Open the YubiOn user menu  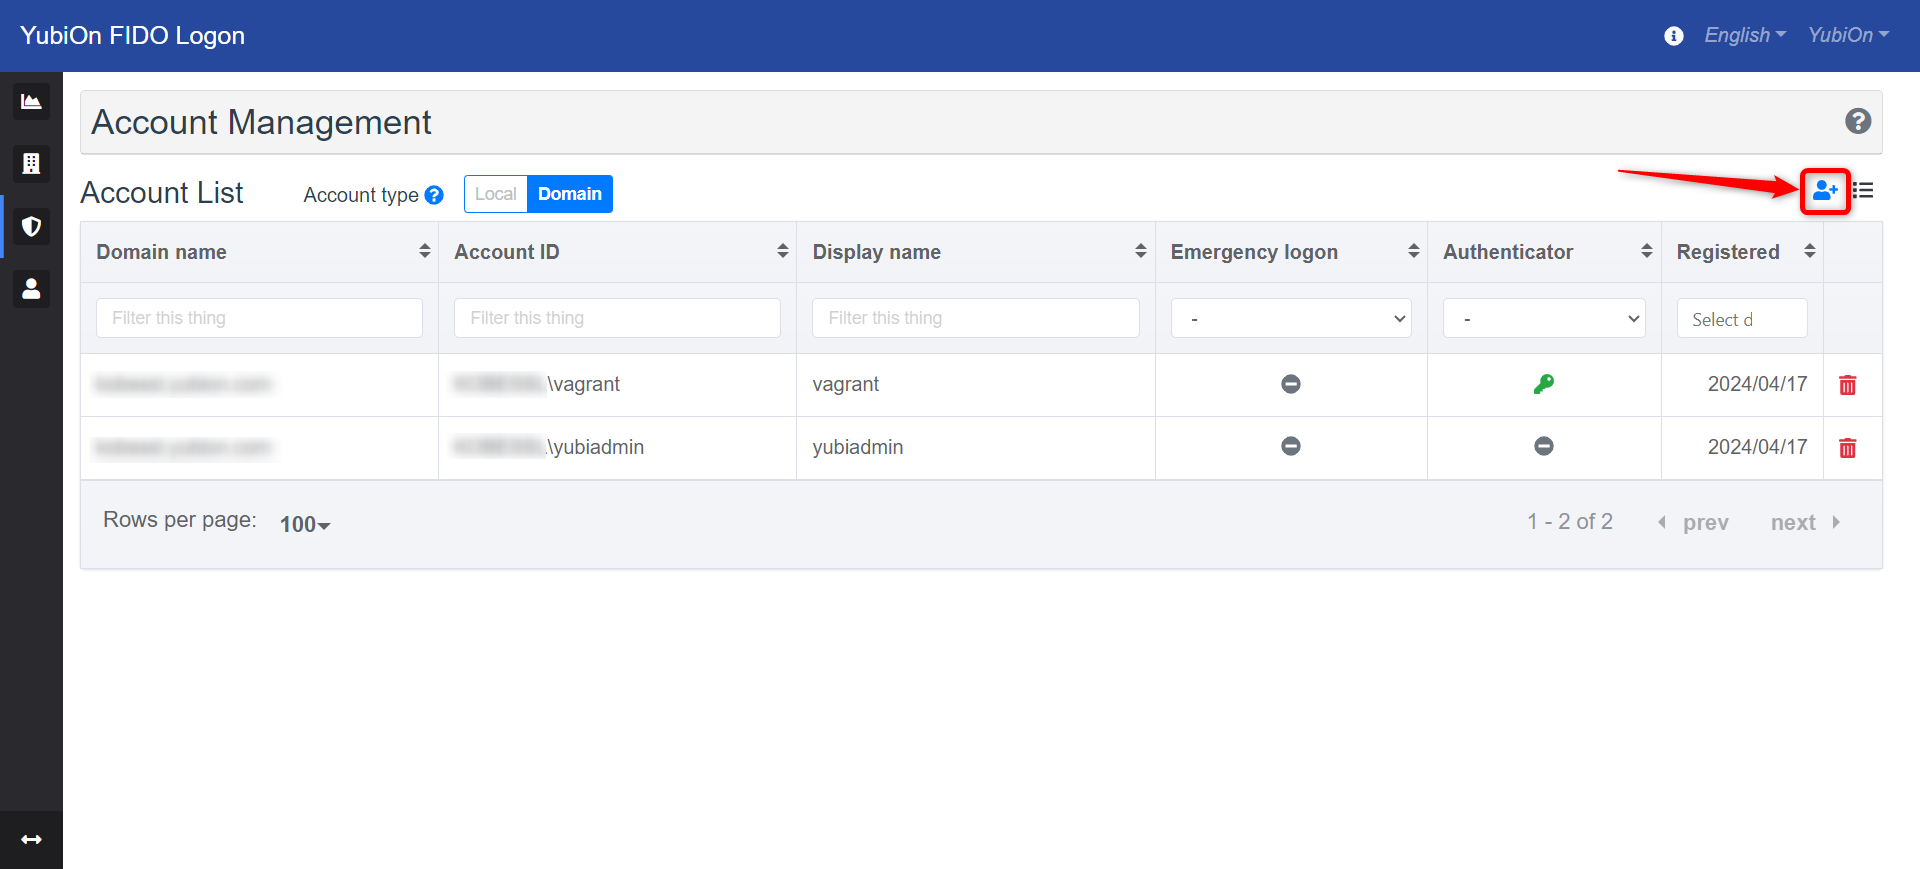(1848, 35)
